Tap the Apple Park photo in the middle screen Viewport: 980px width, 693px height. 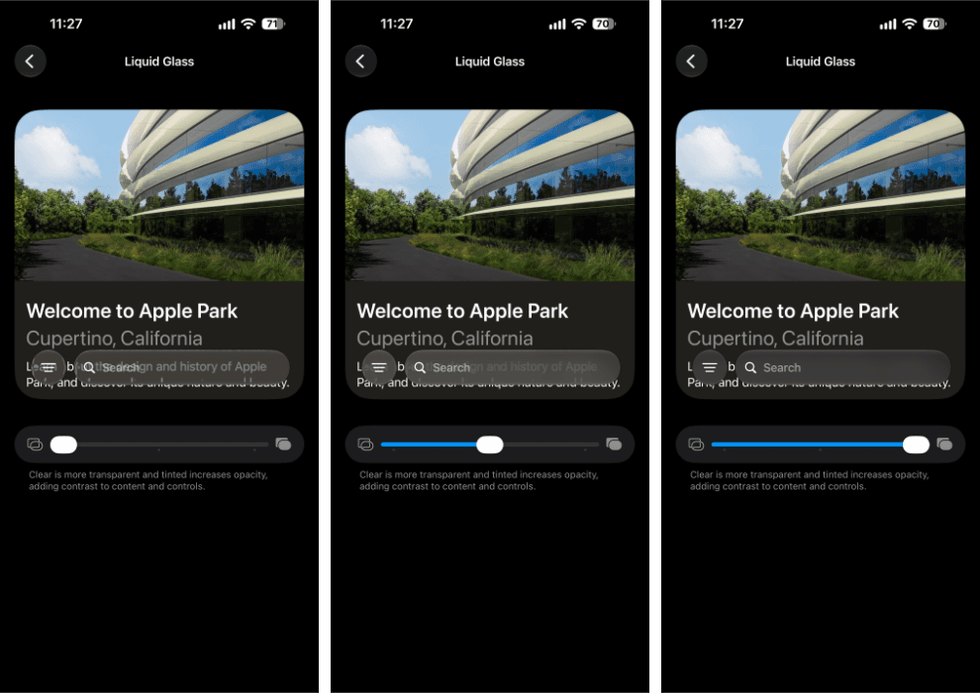point(490,195)
